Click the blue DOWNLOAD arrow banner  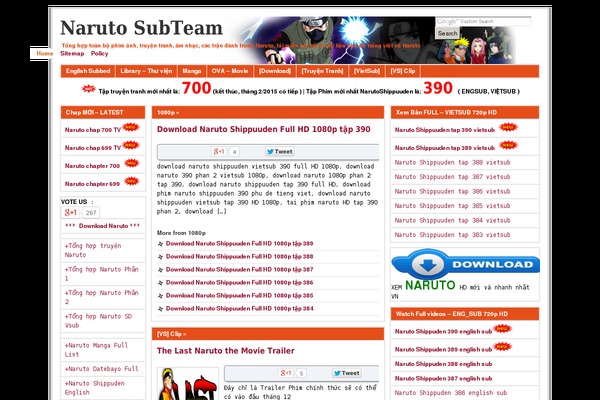tap(465, 264)
